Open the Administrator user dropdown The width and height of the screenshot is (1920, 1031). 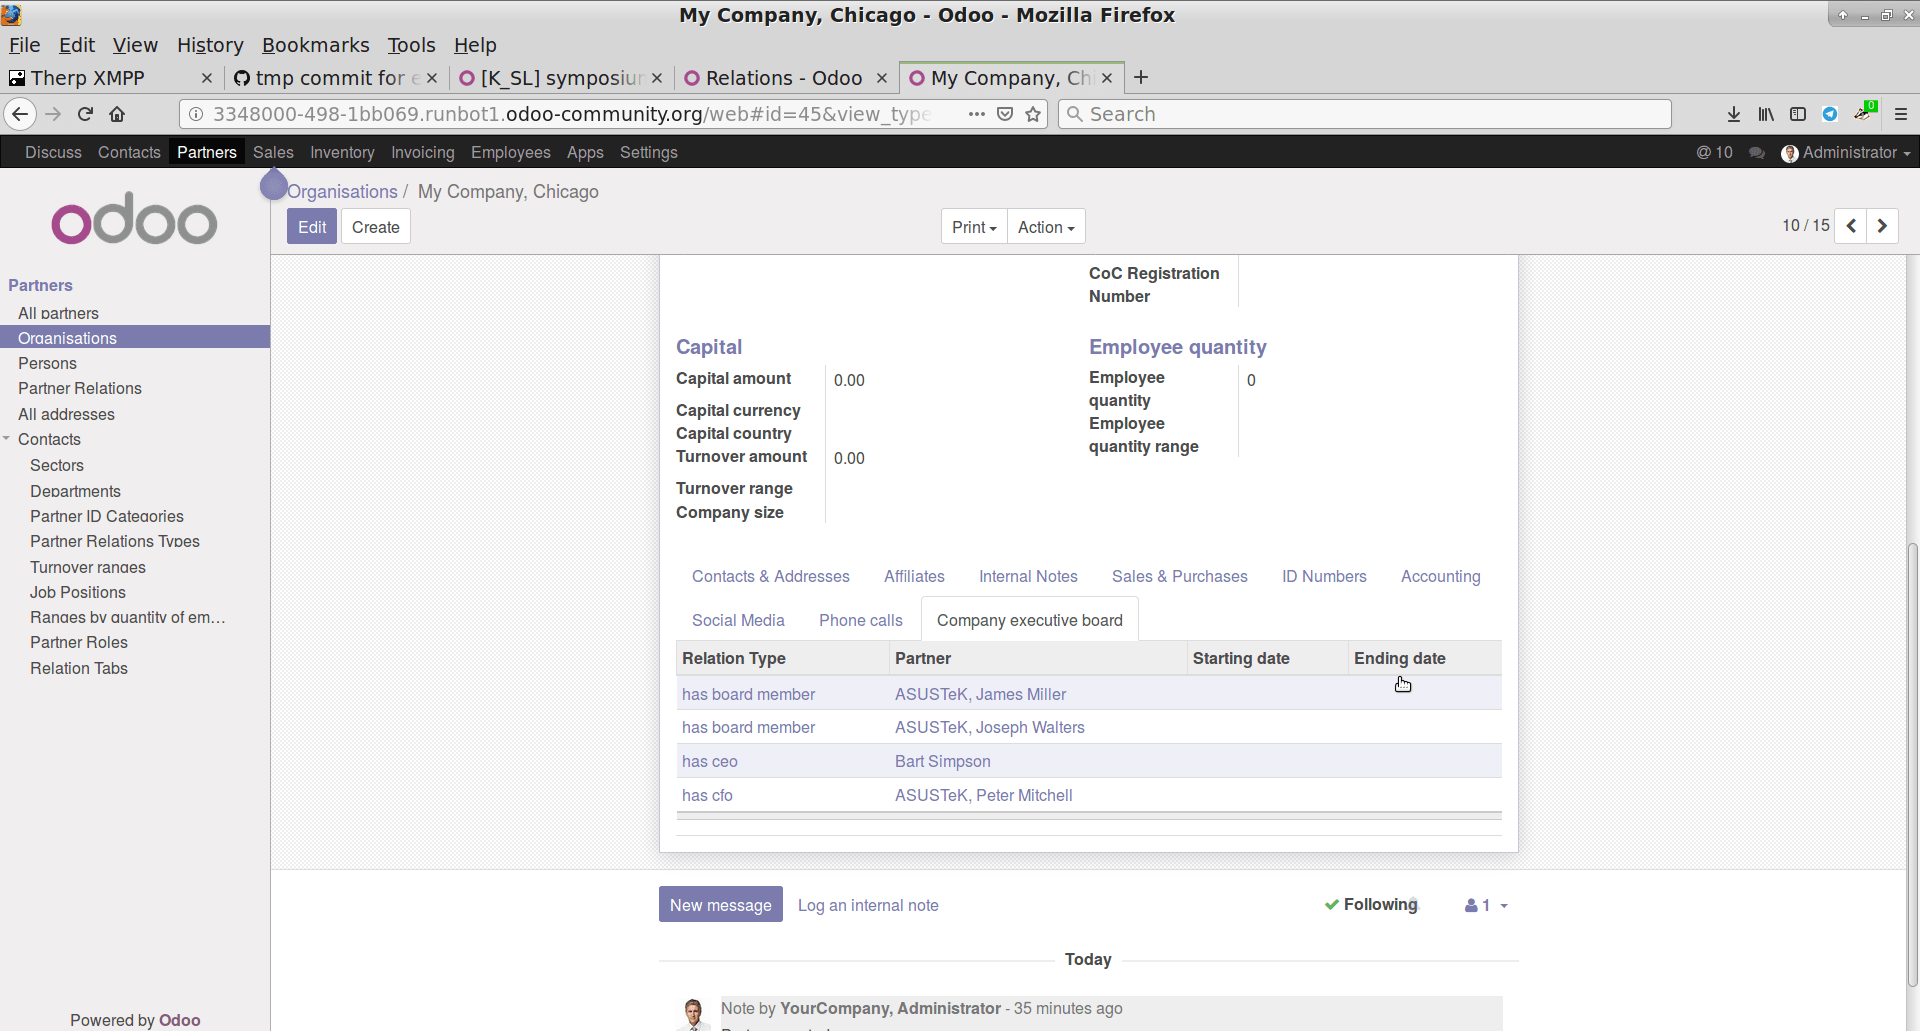pos(1846,152)
